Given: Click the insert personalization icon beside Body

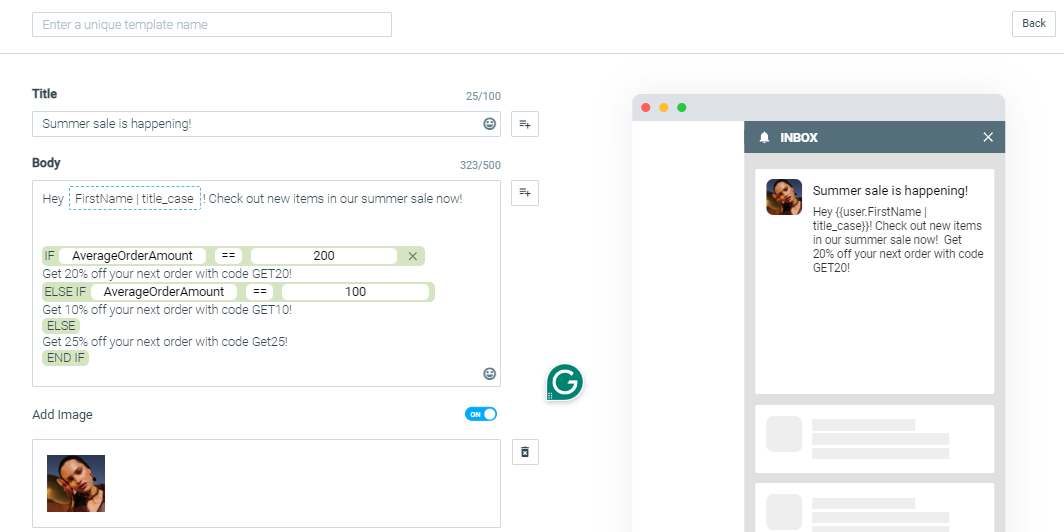Looking at the screenshot, I should 525,193.
